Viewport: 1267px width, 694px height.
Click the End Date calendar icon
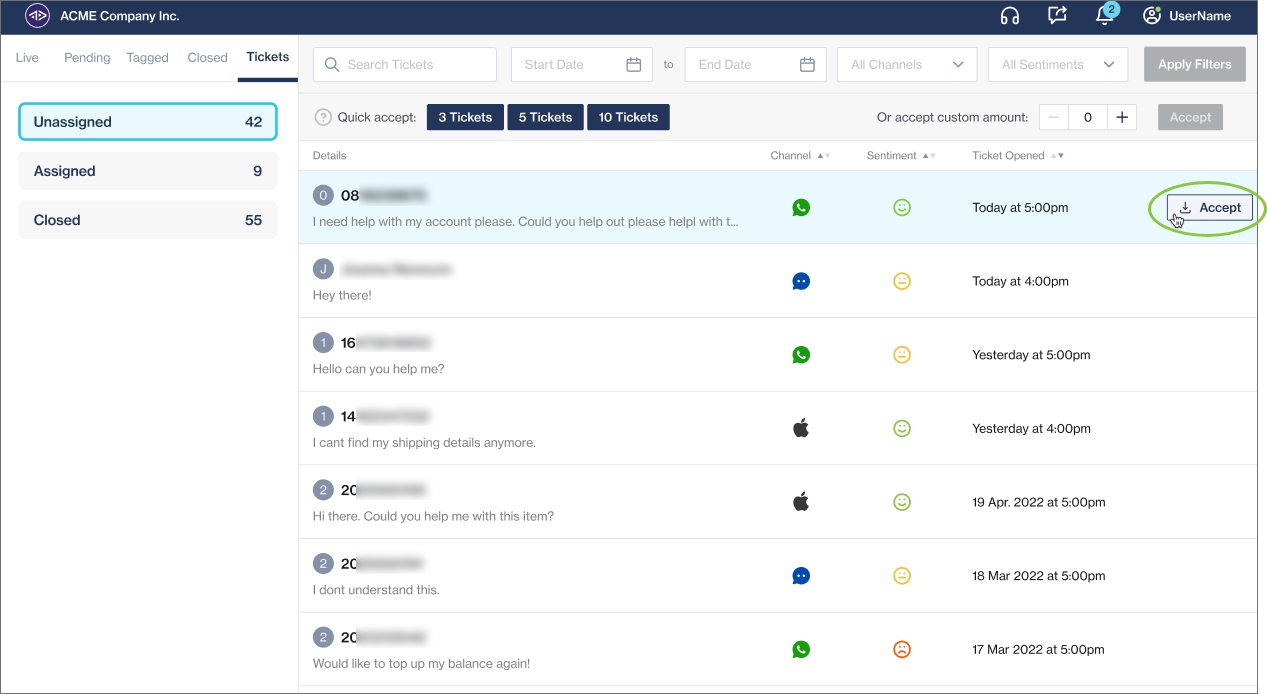pos(807,65)
